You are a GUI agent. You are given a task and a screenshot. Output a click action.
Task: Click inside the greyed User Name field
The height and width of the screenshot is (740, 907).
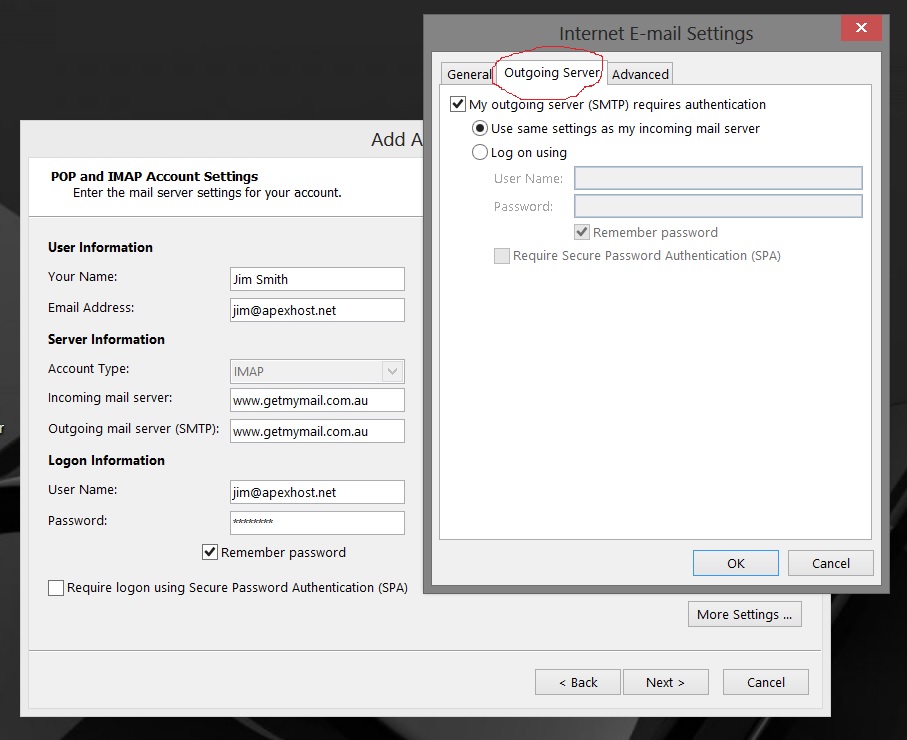(x=717, y=177)
